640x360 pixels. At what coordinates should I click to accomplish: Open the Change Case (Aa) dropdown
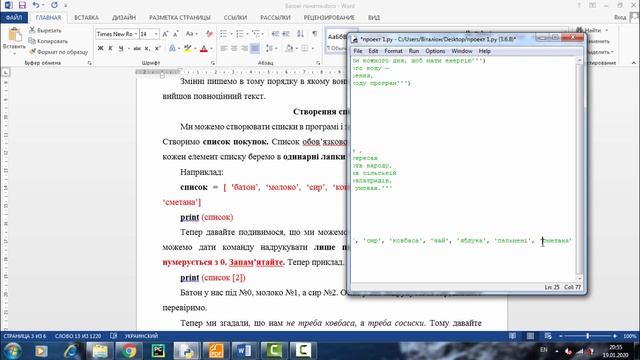191,34
